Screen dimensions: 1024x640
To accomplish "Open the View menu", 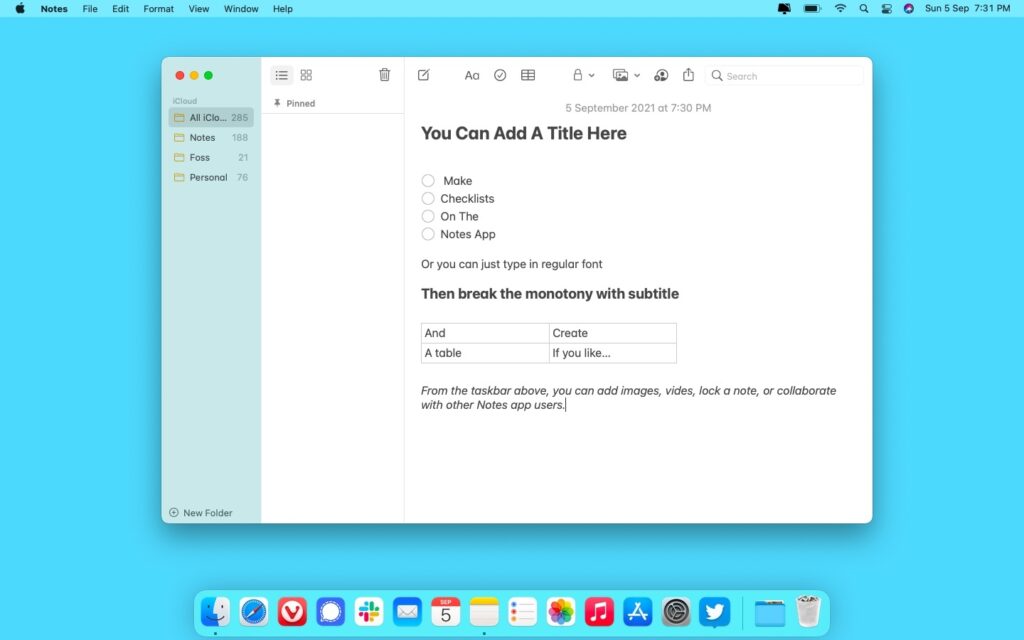I will [198, 8].
